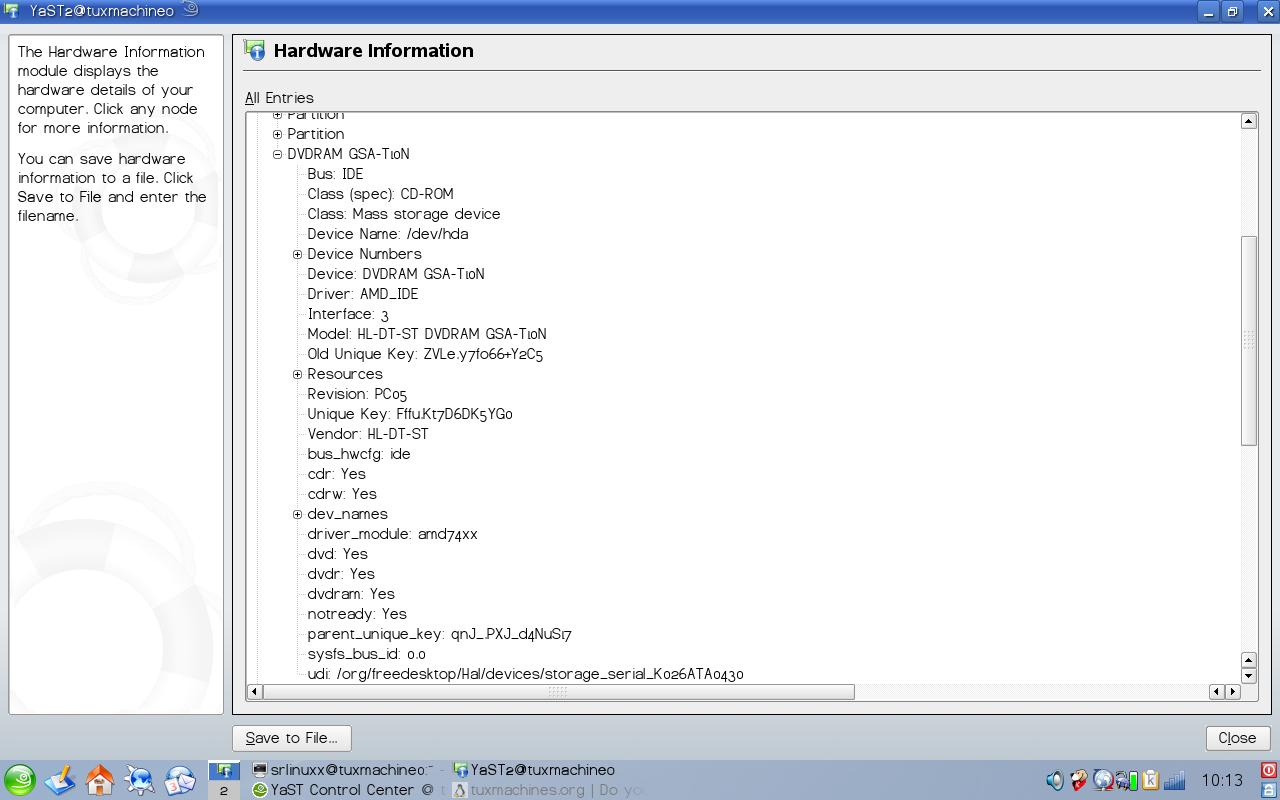Expand the Partition node directly above DVDRAM GSA-T10N

click(277, 134)
